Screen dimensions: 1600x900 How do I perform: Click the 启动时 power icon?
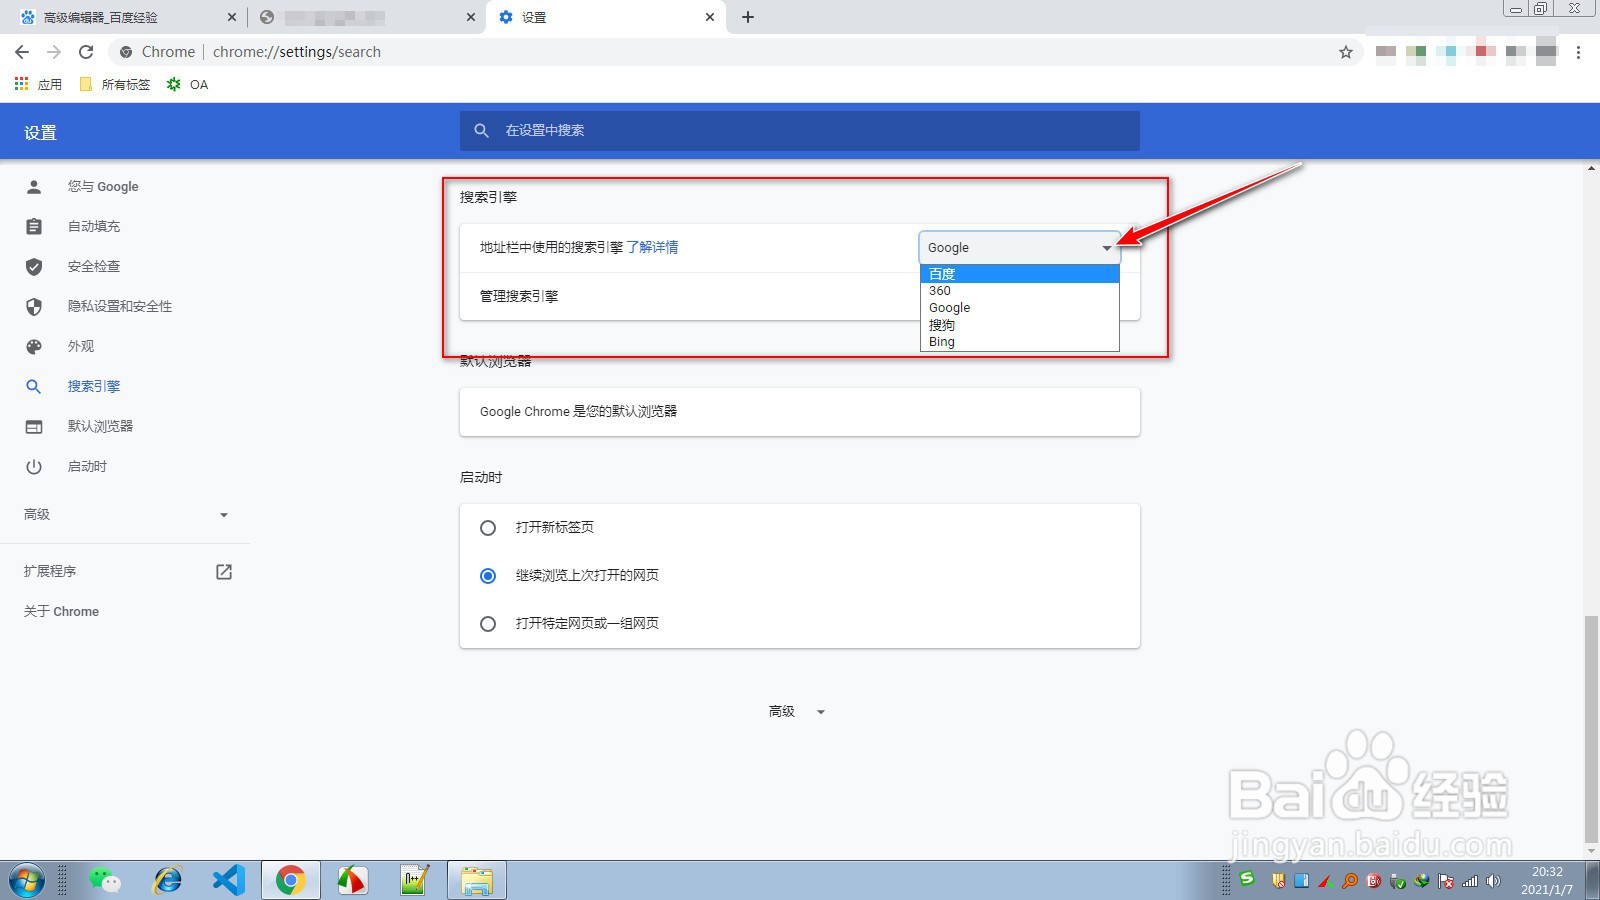point(35,466)
